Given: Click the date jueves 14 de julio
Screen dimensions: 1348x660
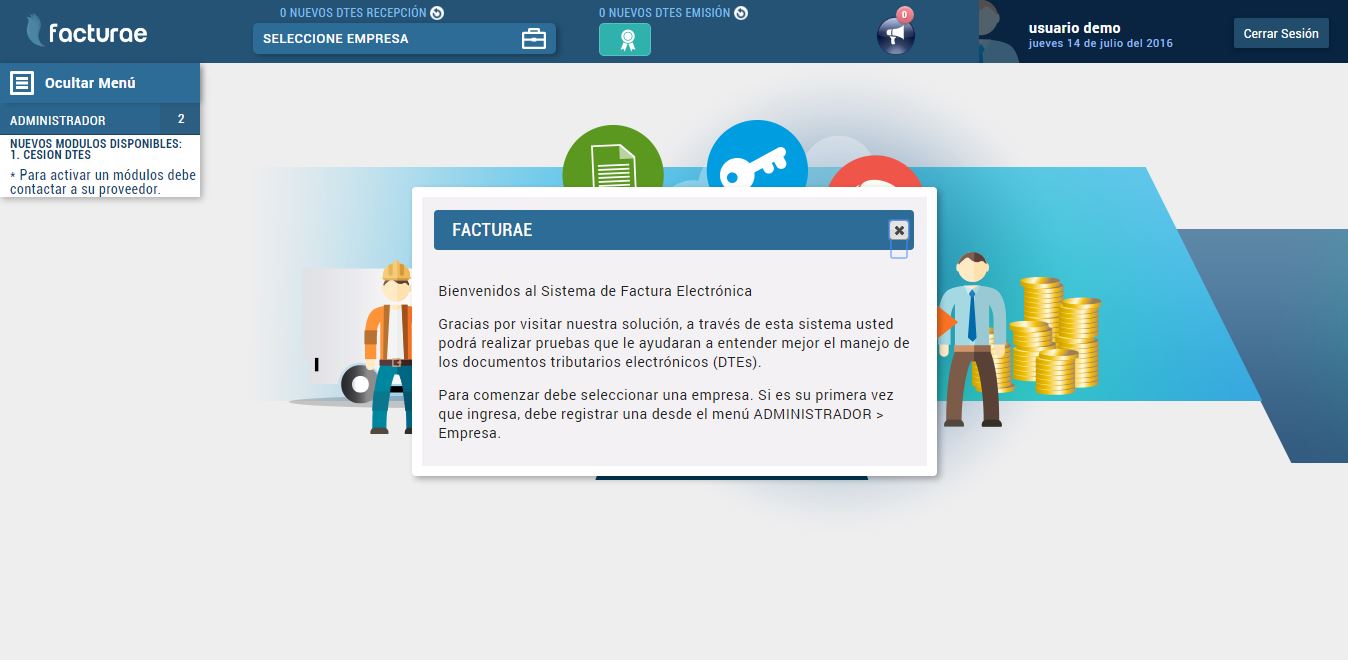Looking at the screenshot, I should click(1100, 44).
